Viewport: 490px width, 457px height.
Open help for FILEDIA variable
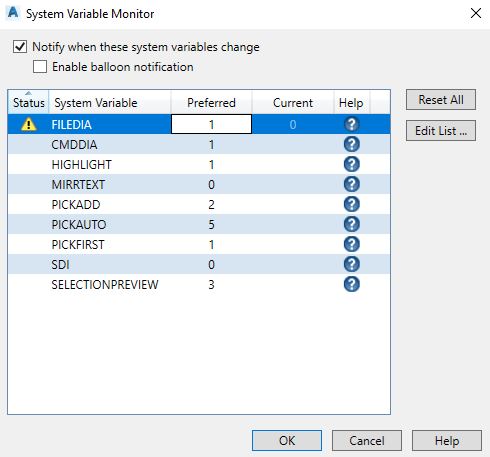tap(352, 124)
